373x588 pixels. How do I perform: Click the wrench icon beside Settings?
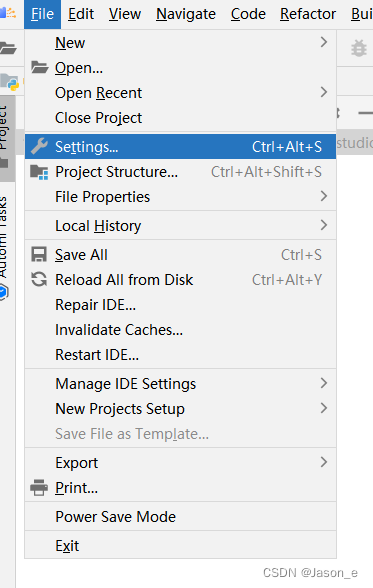point(39,146)
